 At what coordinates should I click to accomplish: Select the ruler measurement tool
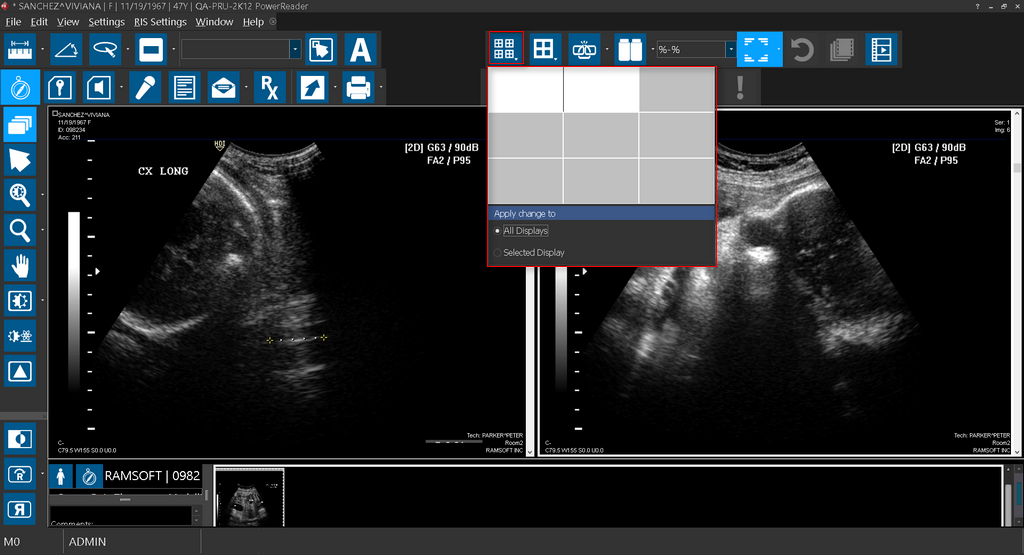[x=20, y=49]
